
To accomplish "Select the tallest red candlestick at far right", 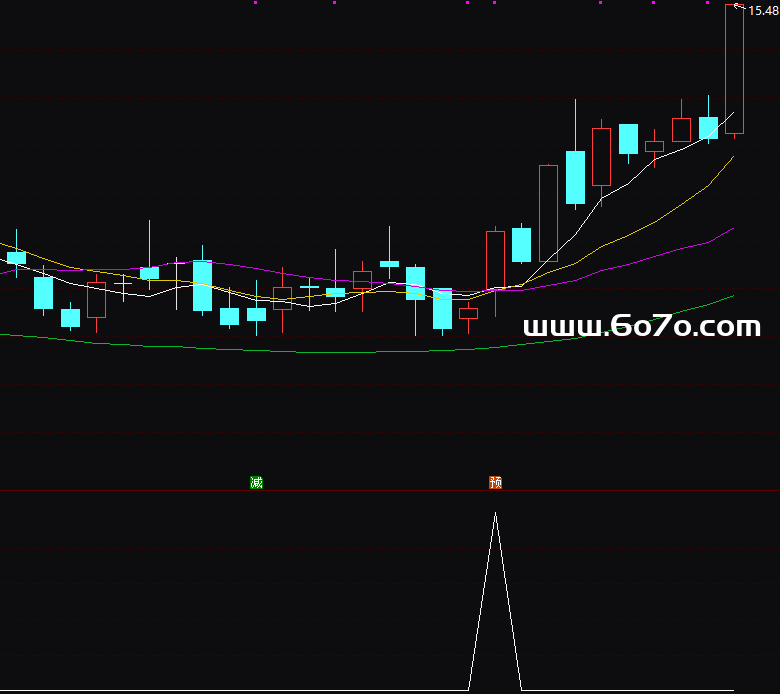I will pyautogui.click(x=734, y=70).
